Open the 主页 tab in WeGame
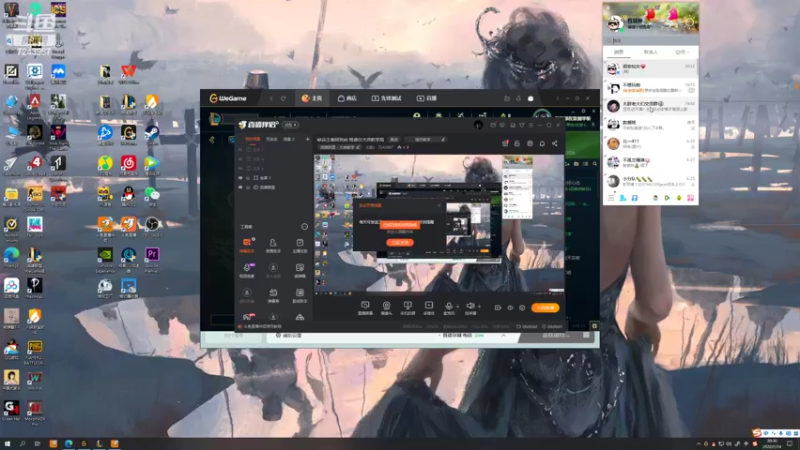This screenshot has width=800, height=450. tap(312, 98)
